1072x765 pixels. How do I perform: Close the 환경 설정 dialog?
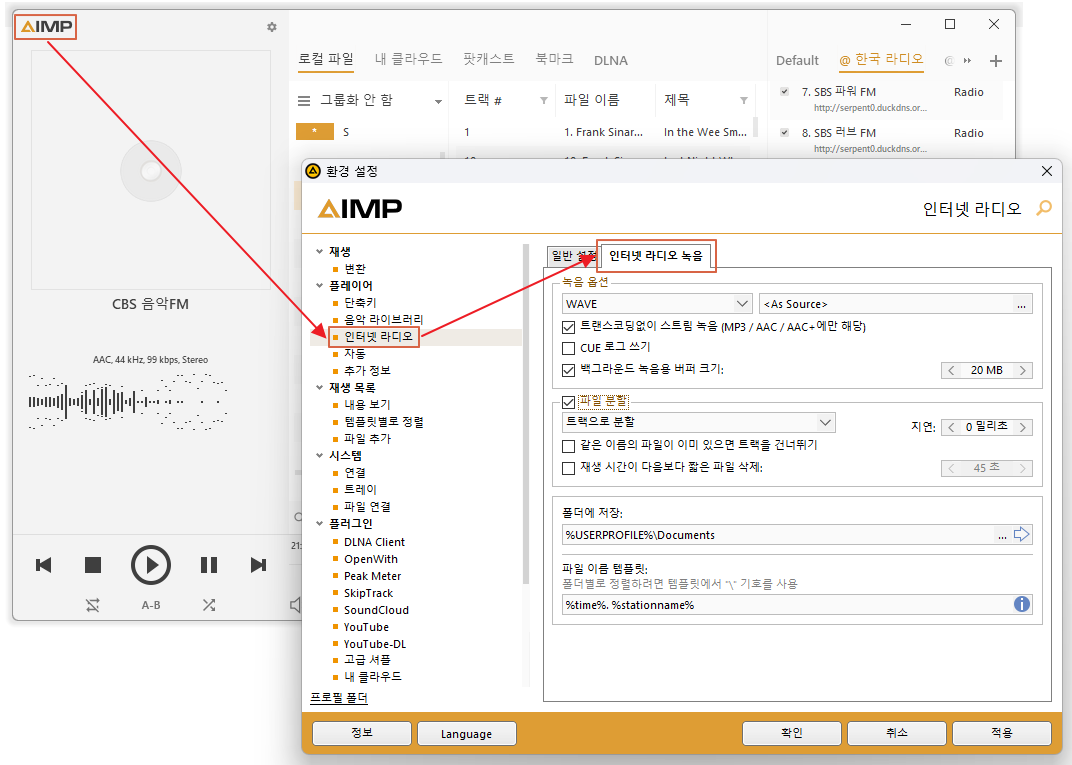click(x=1047, y=171)
